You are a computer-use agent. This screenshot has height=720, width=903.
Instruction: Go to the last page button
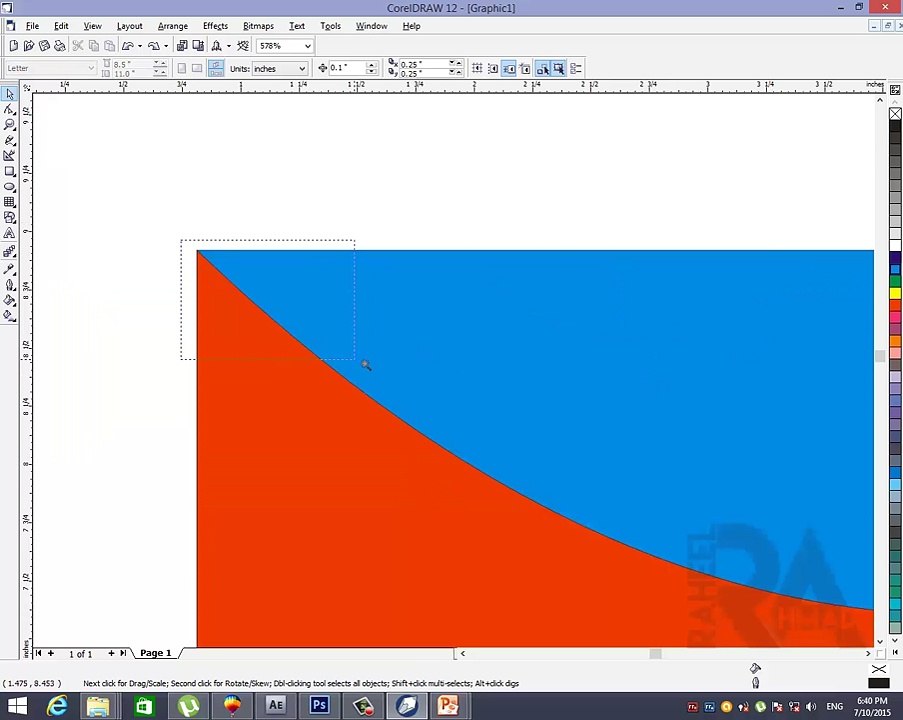pyautogui.click(x=123, y=653)
